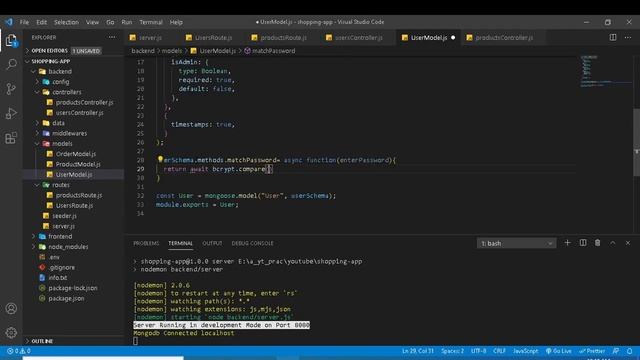Click the Ln 29 cursor position status
Viewport: 640px width, 360px height.
point(418,351)
